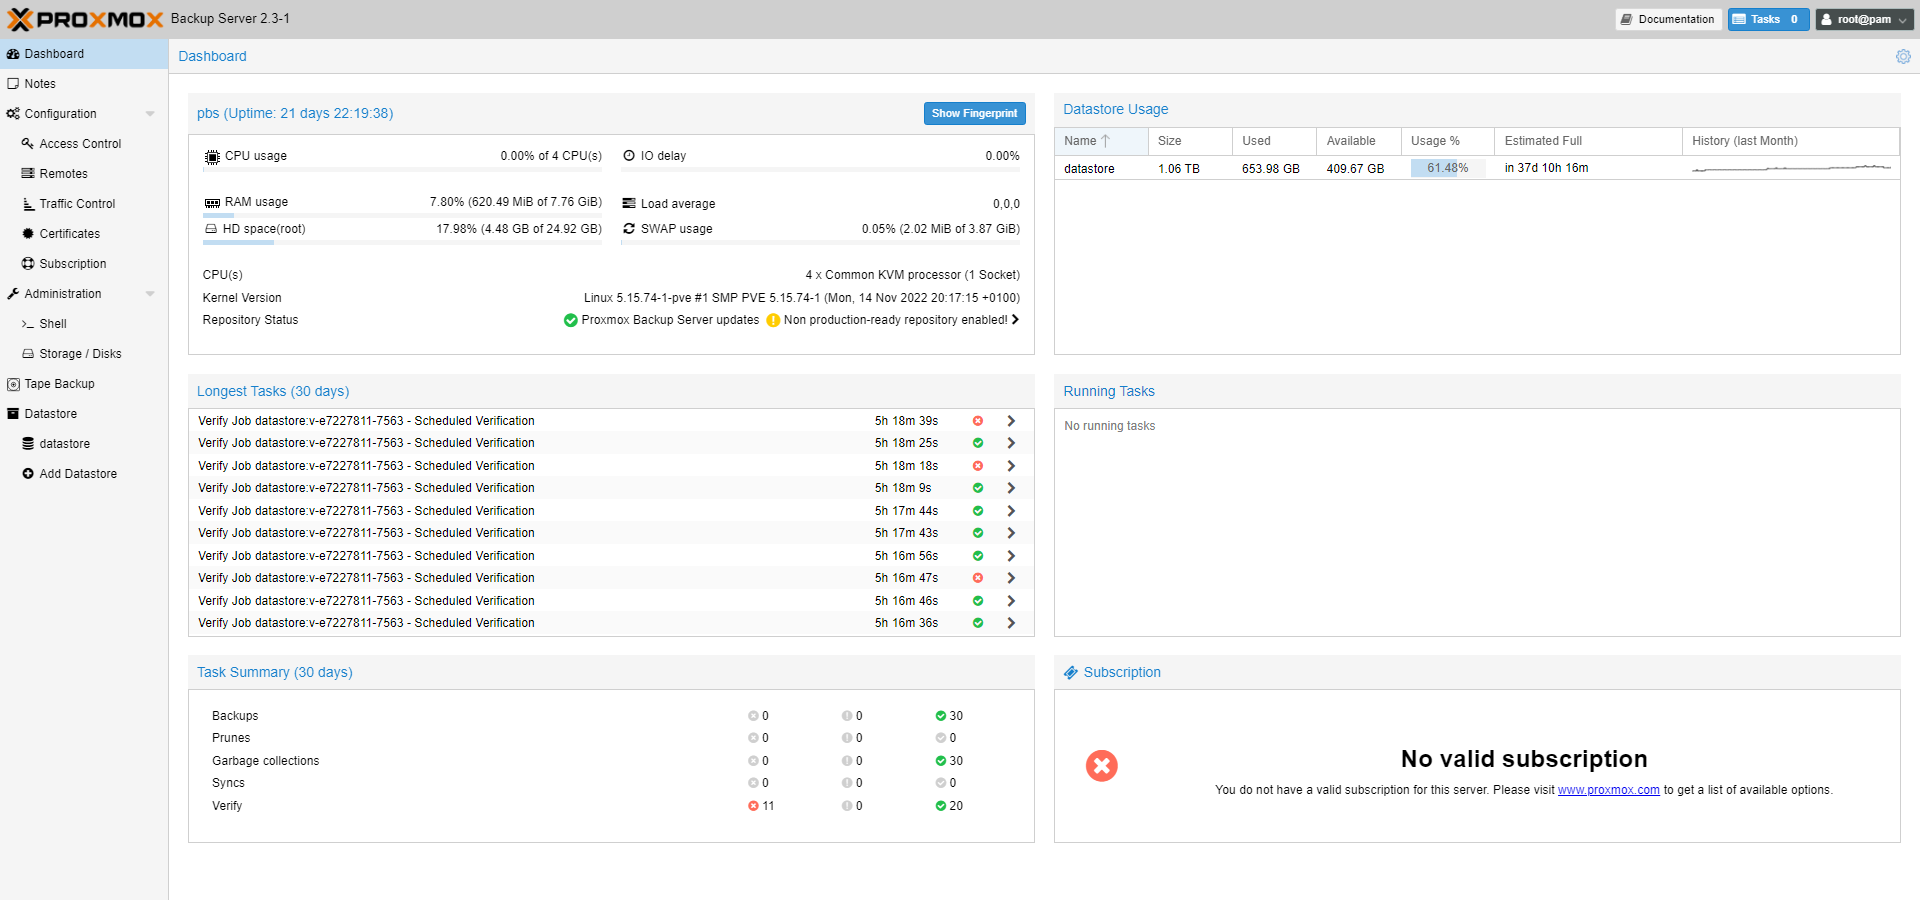Screen dimensions: 1920x900
Task: Open details arrow for 5h 18m 39s task
Action: coord(1011,421)
